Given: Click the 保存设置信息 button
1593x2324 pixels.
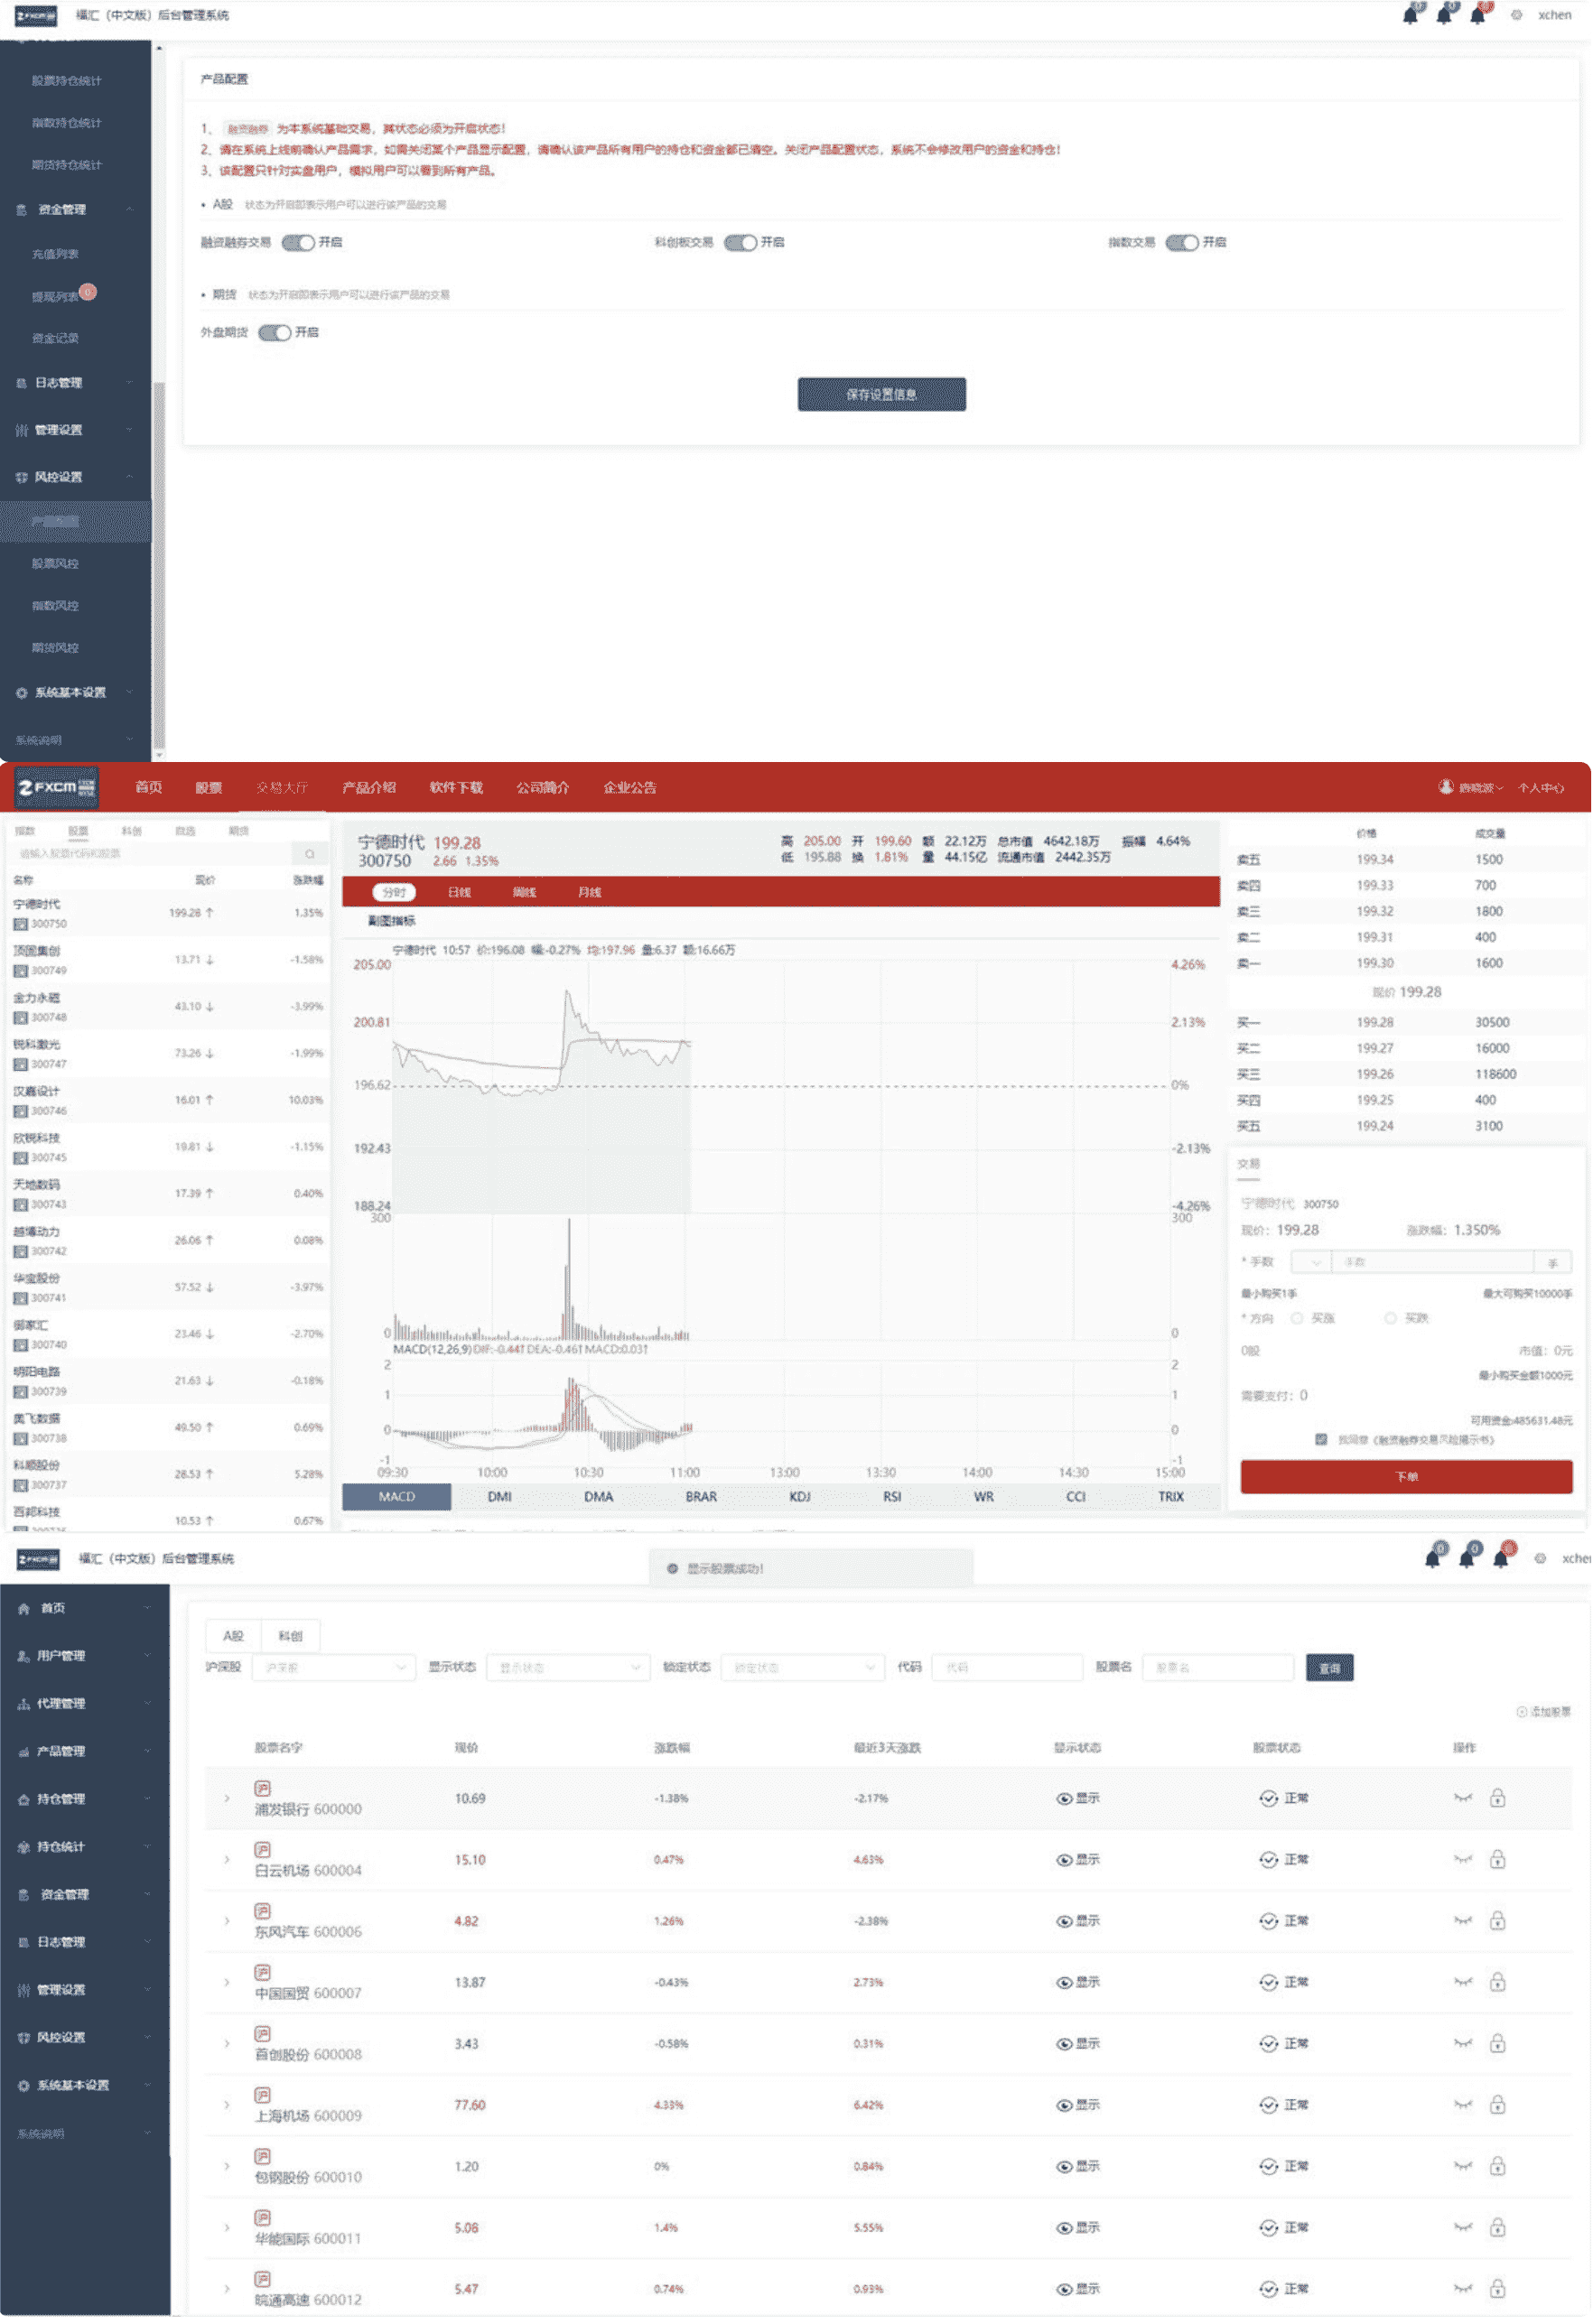Looking at the screenshot, I should (882, 395).
